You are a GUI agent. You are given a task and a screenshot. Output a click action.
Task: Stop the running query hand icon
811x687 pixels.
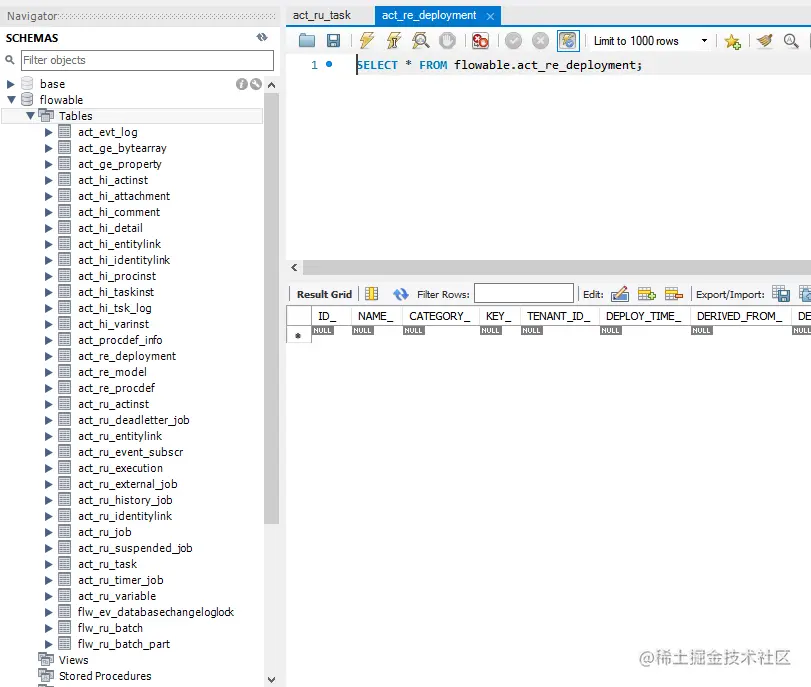pos(448,40)
